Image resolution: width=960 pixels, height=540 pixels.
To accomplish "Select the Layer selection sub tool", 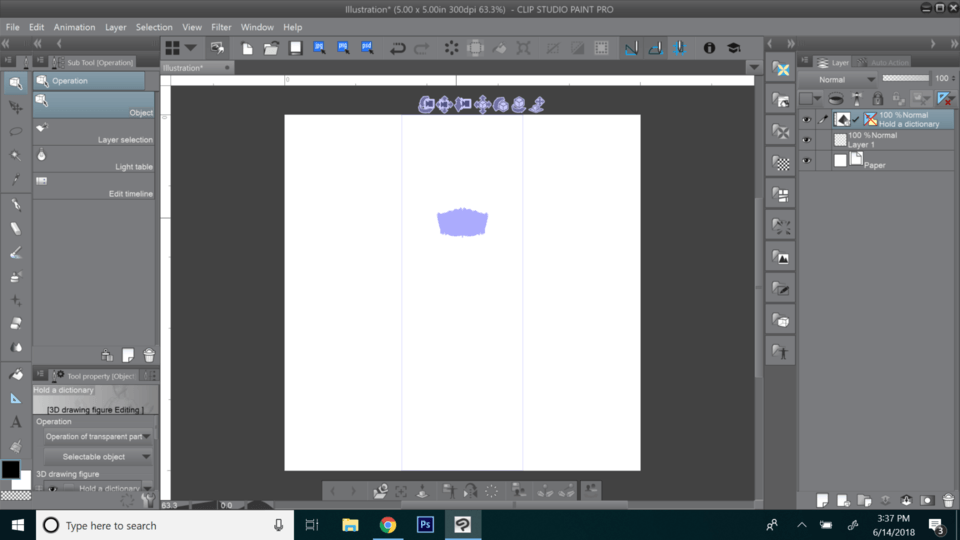I will coord(94,133).
